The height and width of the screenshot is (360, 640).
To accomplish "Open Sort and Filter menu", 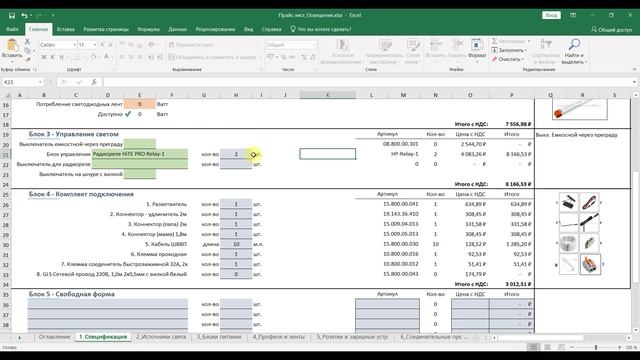I will tap(546, 52).
